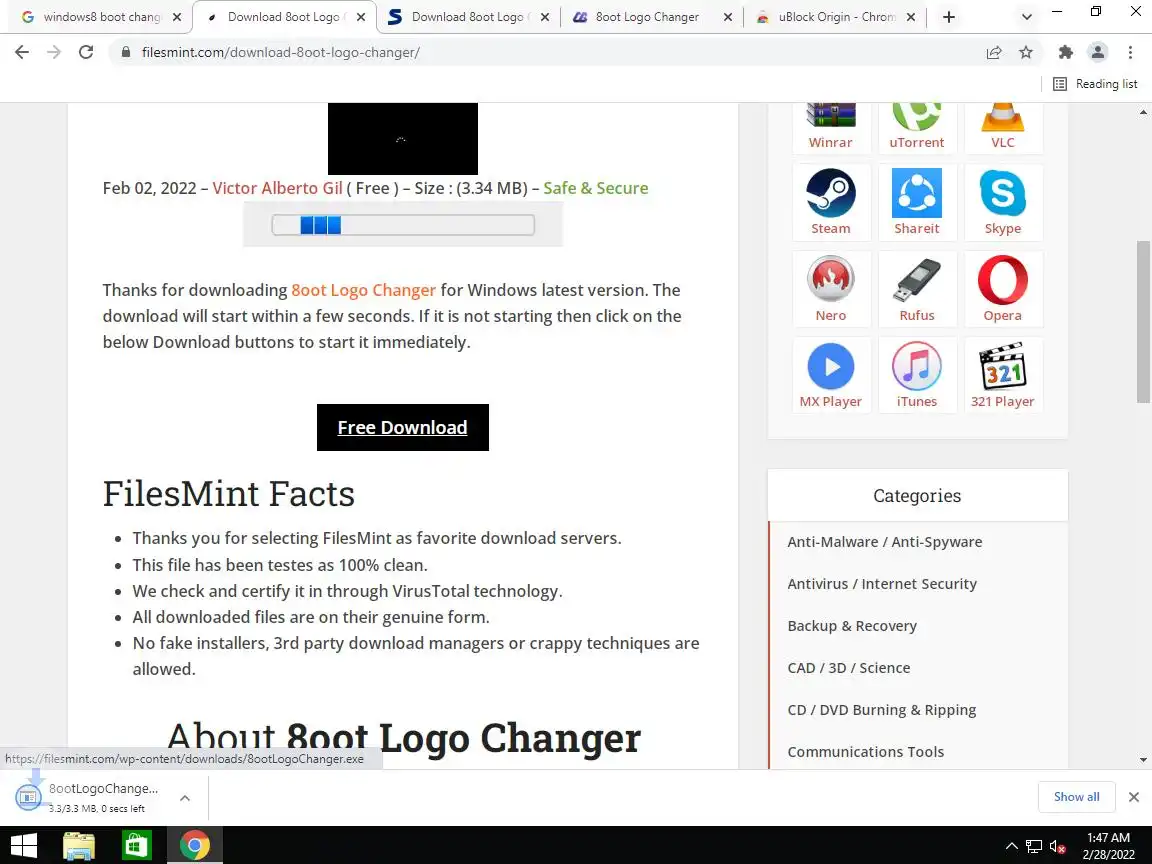1152x864 pixels.
Task: Open the CAD / 3D / Science category
Action: 849,668
